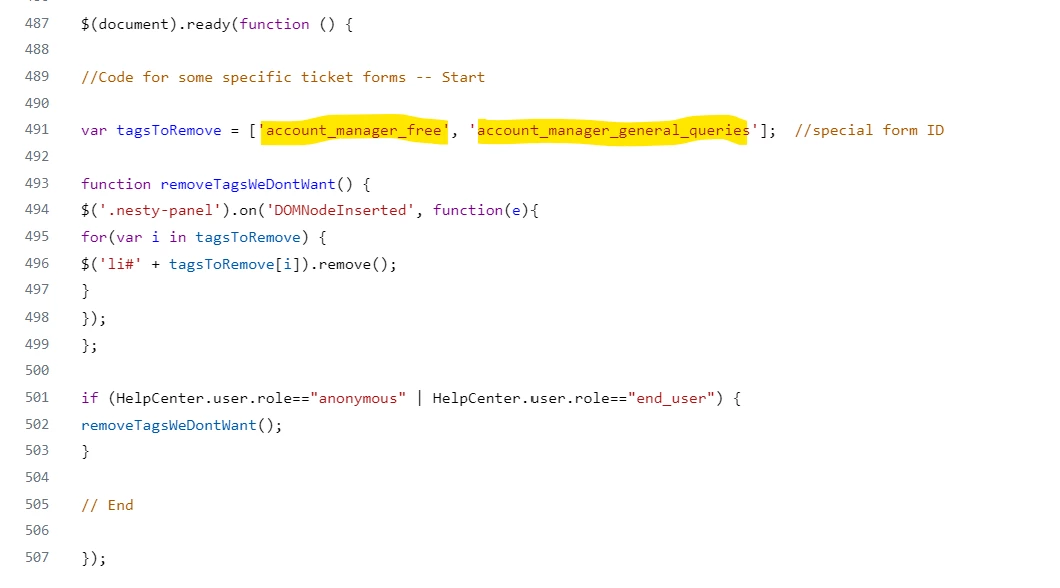The image size is (1060, 588).
Task: Click the removeTagsWeDontWant() call on line 502
Action: [181, 425]
